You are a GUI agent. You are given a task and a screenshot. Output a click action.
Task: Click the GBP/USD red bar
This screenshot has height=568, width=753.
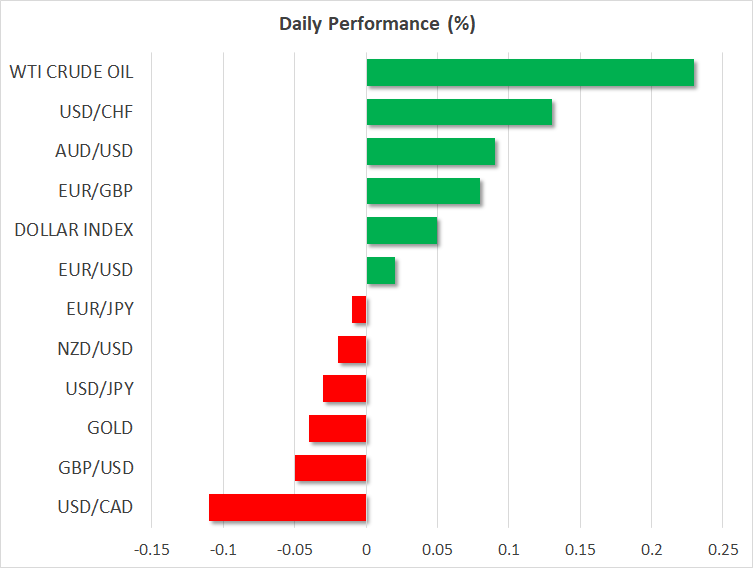coord(331,468)
